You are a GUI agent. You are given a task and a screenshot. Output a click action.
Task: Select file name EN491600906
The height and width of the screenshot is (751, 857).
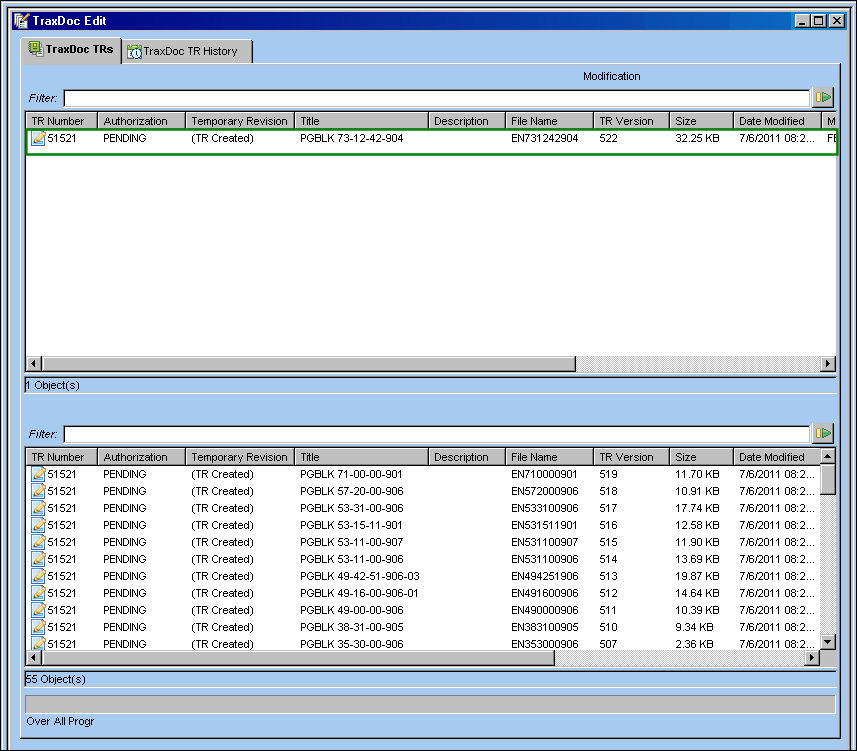(x=544, y=592)
